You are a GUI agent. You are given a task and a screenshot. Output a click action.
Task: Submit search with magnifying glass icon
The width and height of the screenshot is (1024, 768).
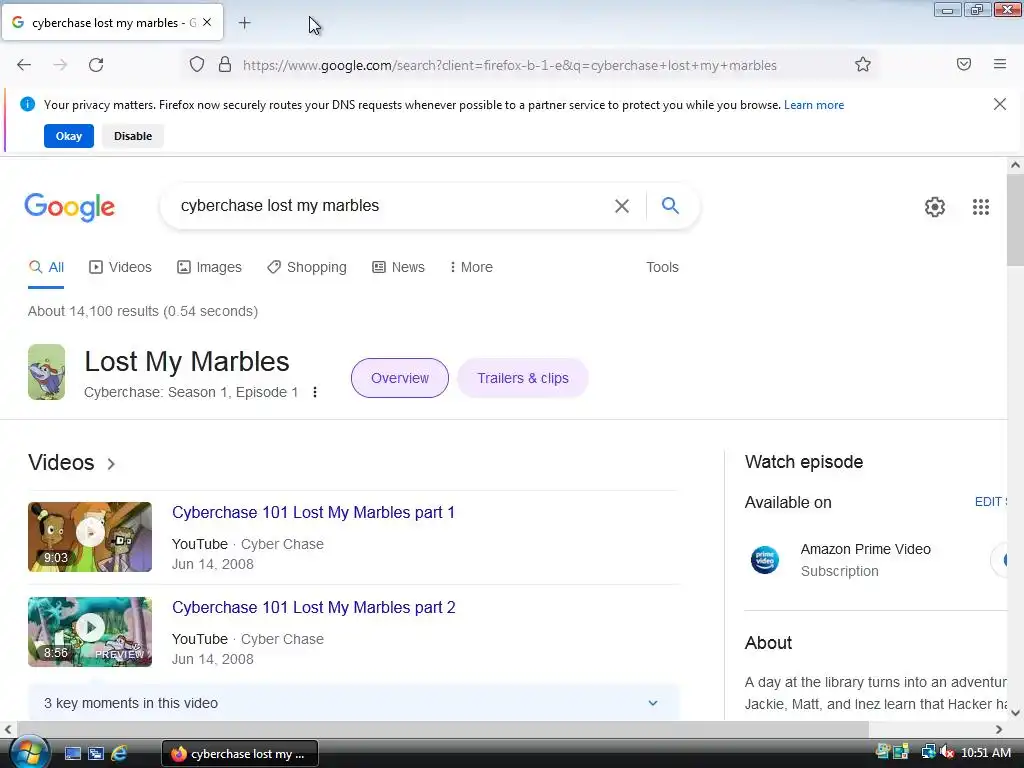coord(670,206)
